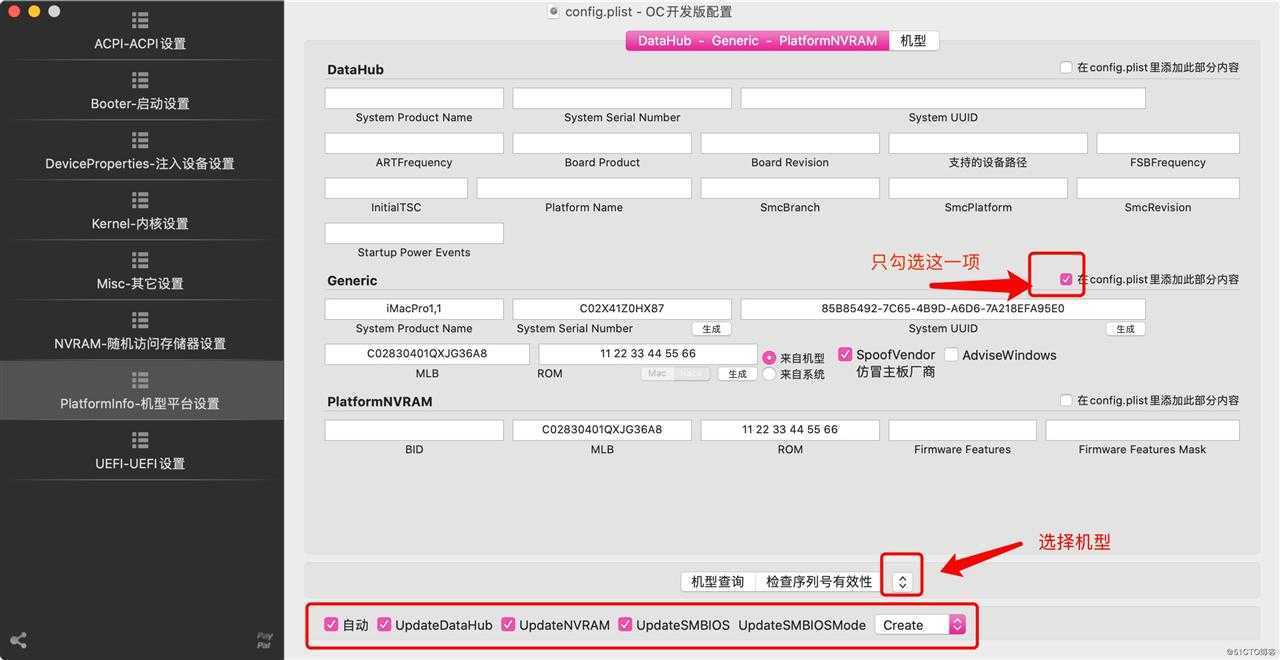Enable DataHub add-to-config checkbox

tap(1066, 67)
